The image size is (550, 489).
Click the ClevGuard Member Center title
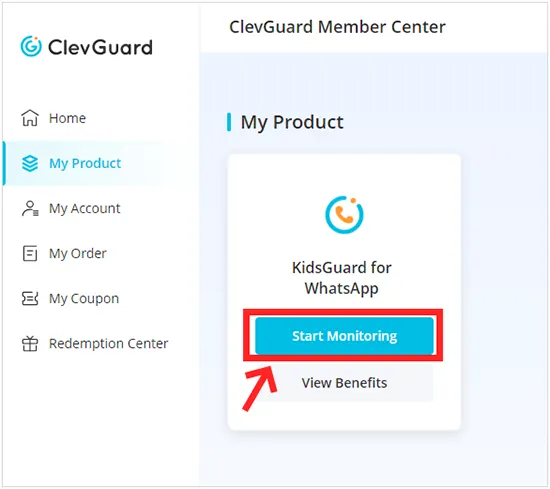tap(337, 27)
